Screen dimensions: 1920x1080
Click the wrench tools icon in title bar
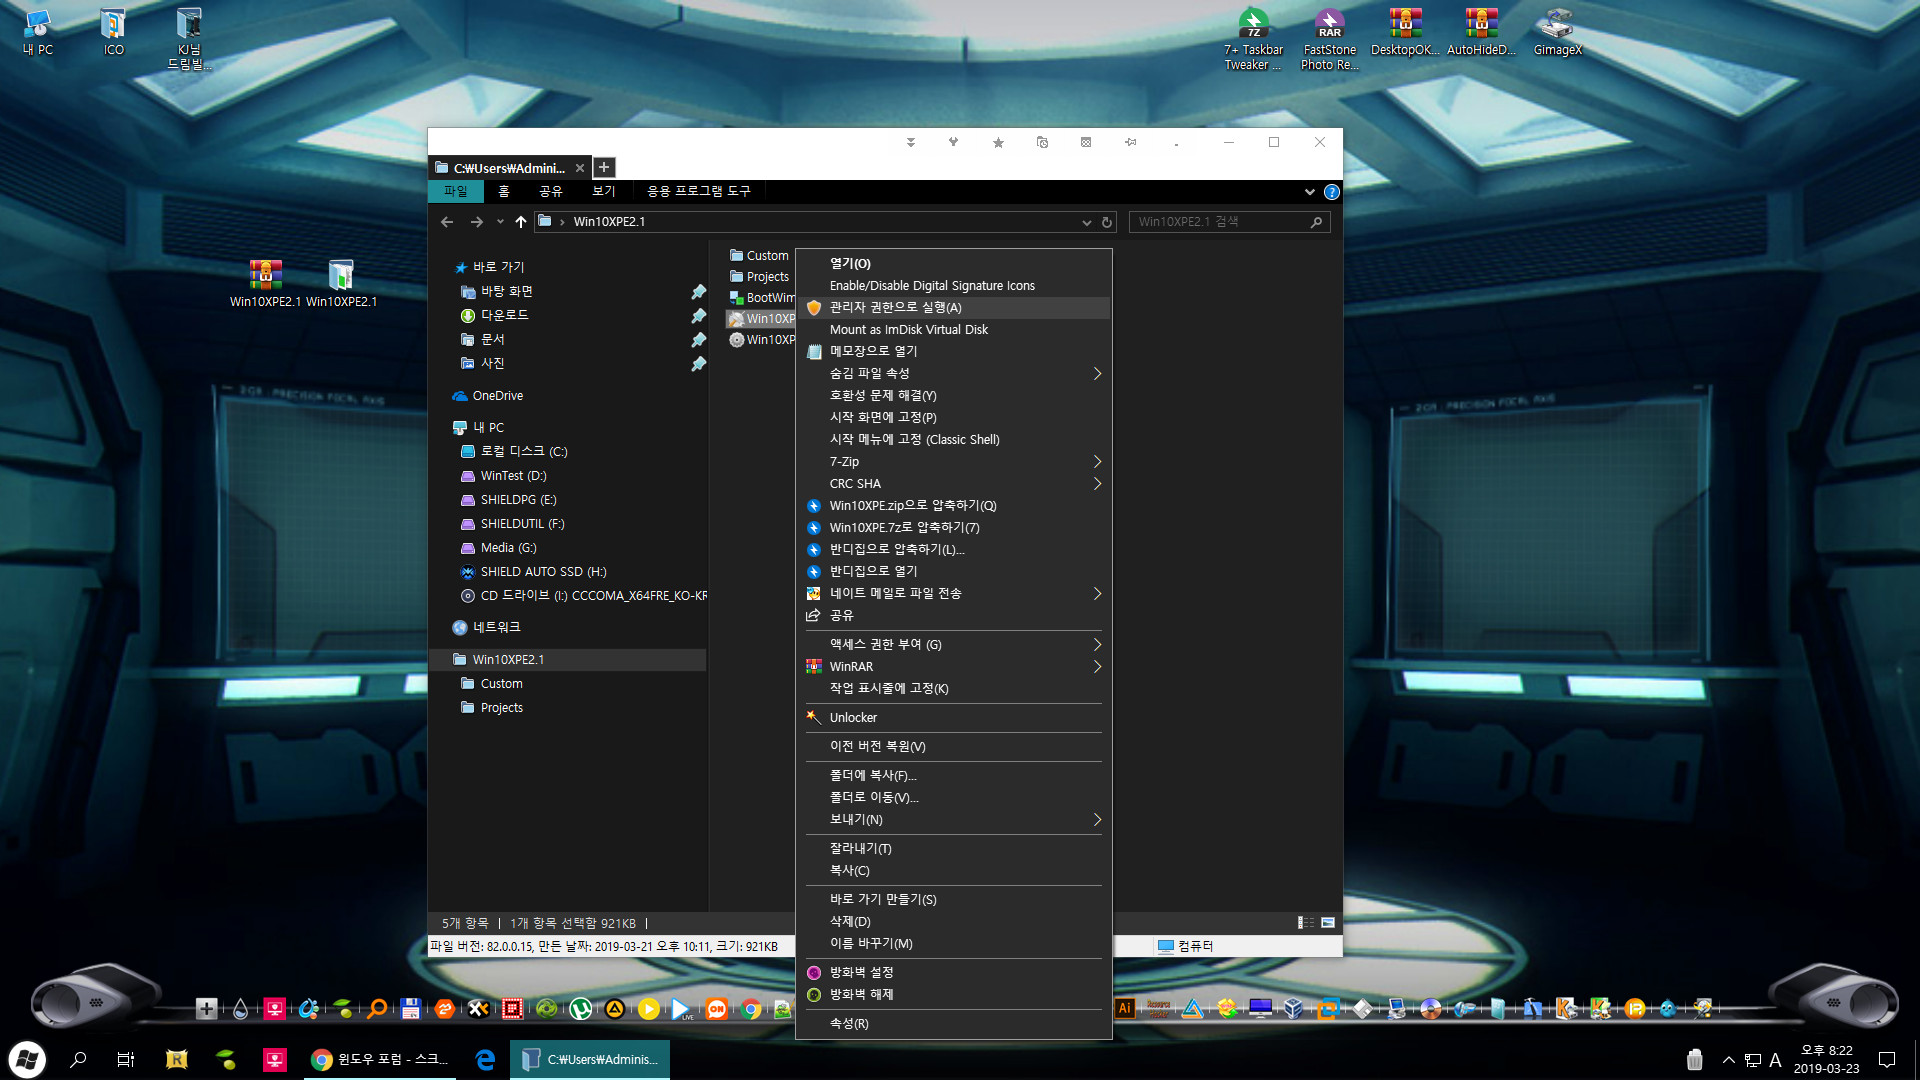click(954, 143)
